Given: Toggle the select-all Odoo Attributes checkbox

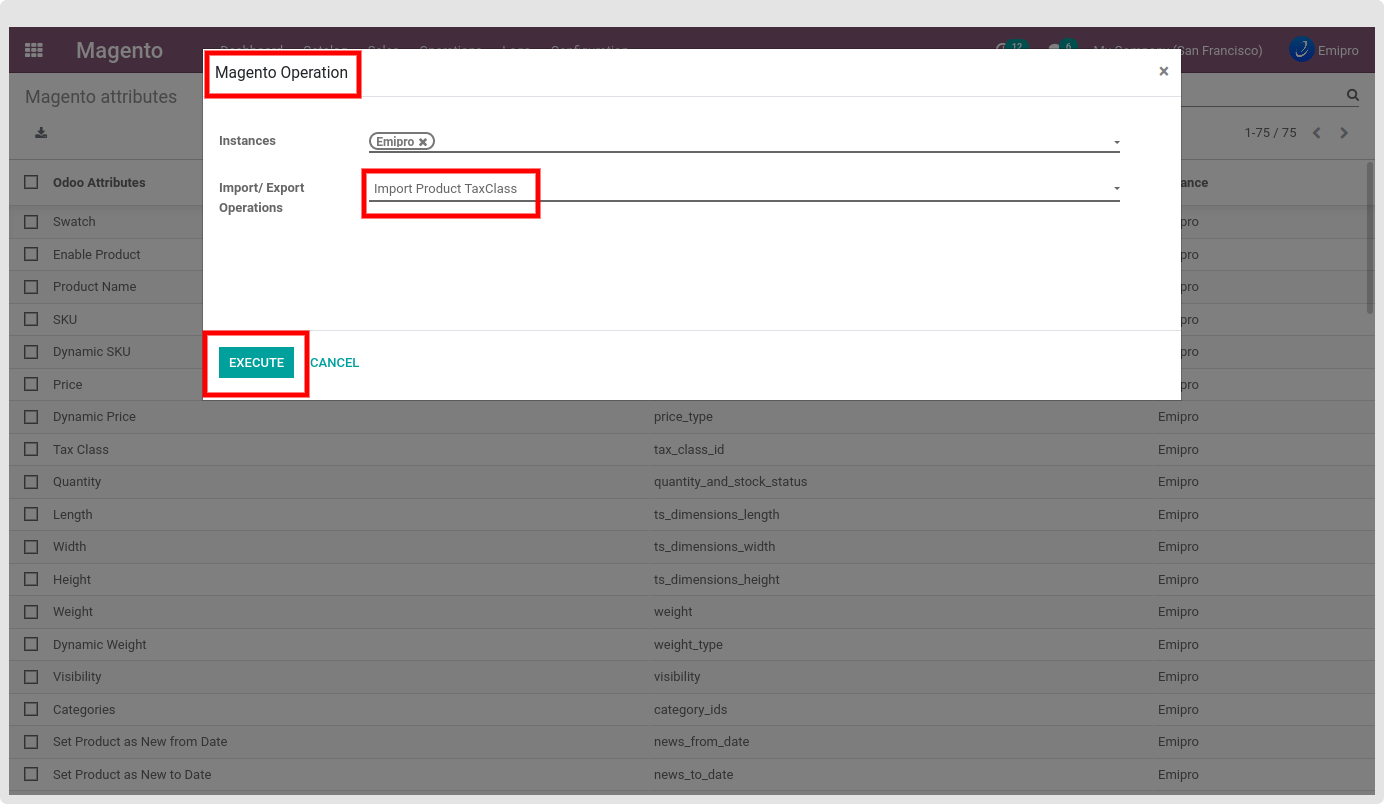Looking at the screenshot, I should tap(32, 182).
